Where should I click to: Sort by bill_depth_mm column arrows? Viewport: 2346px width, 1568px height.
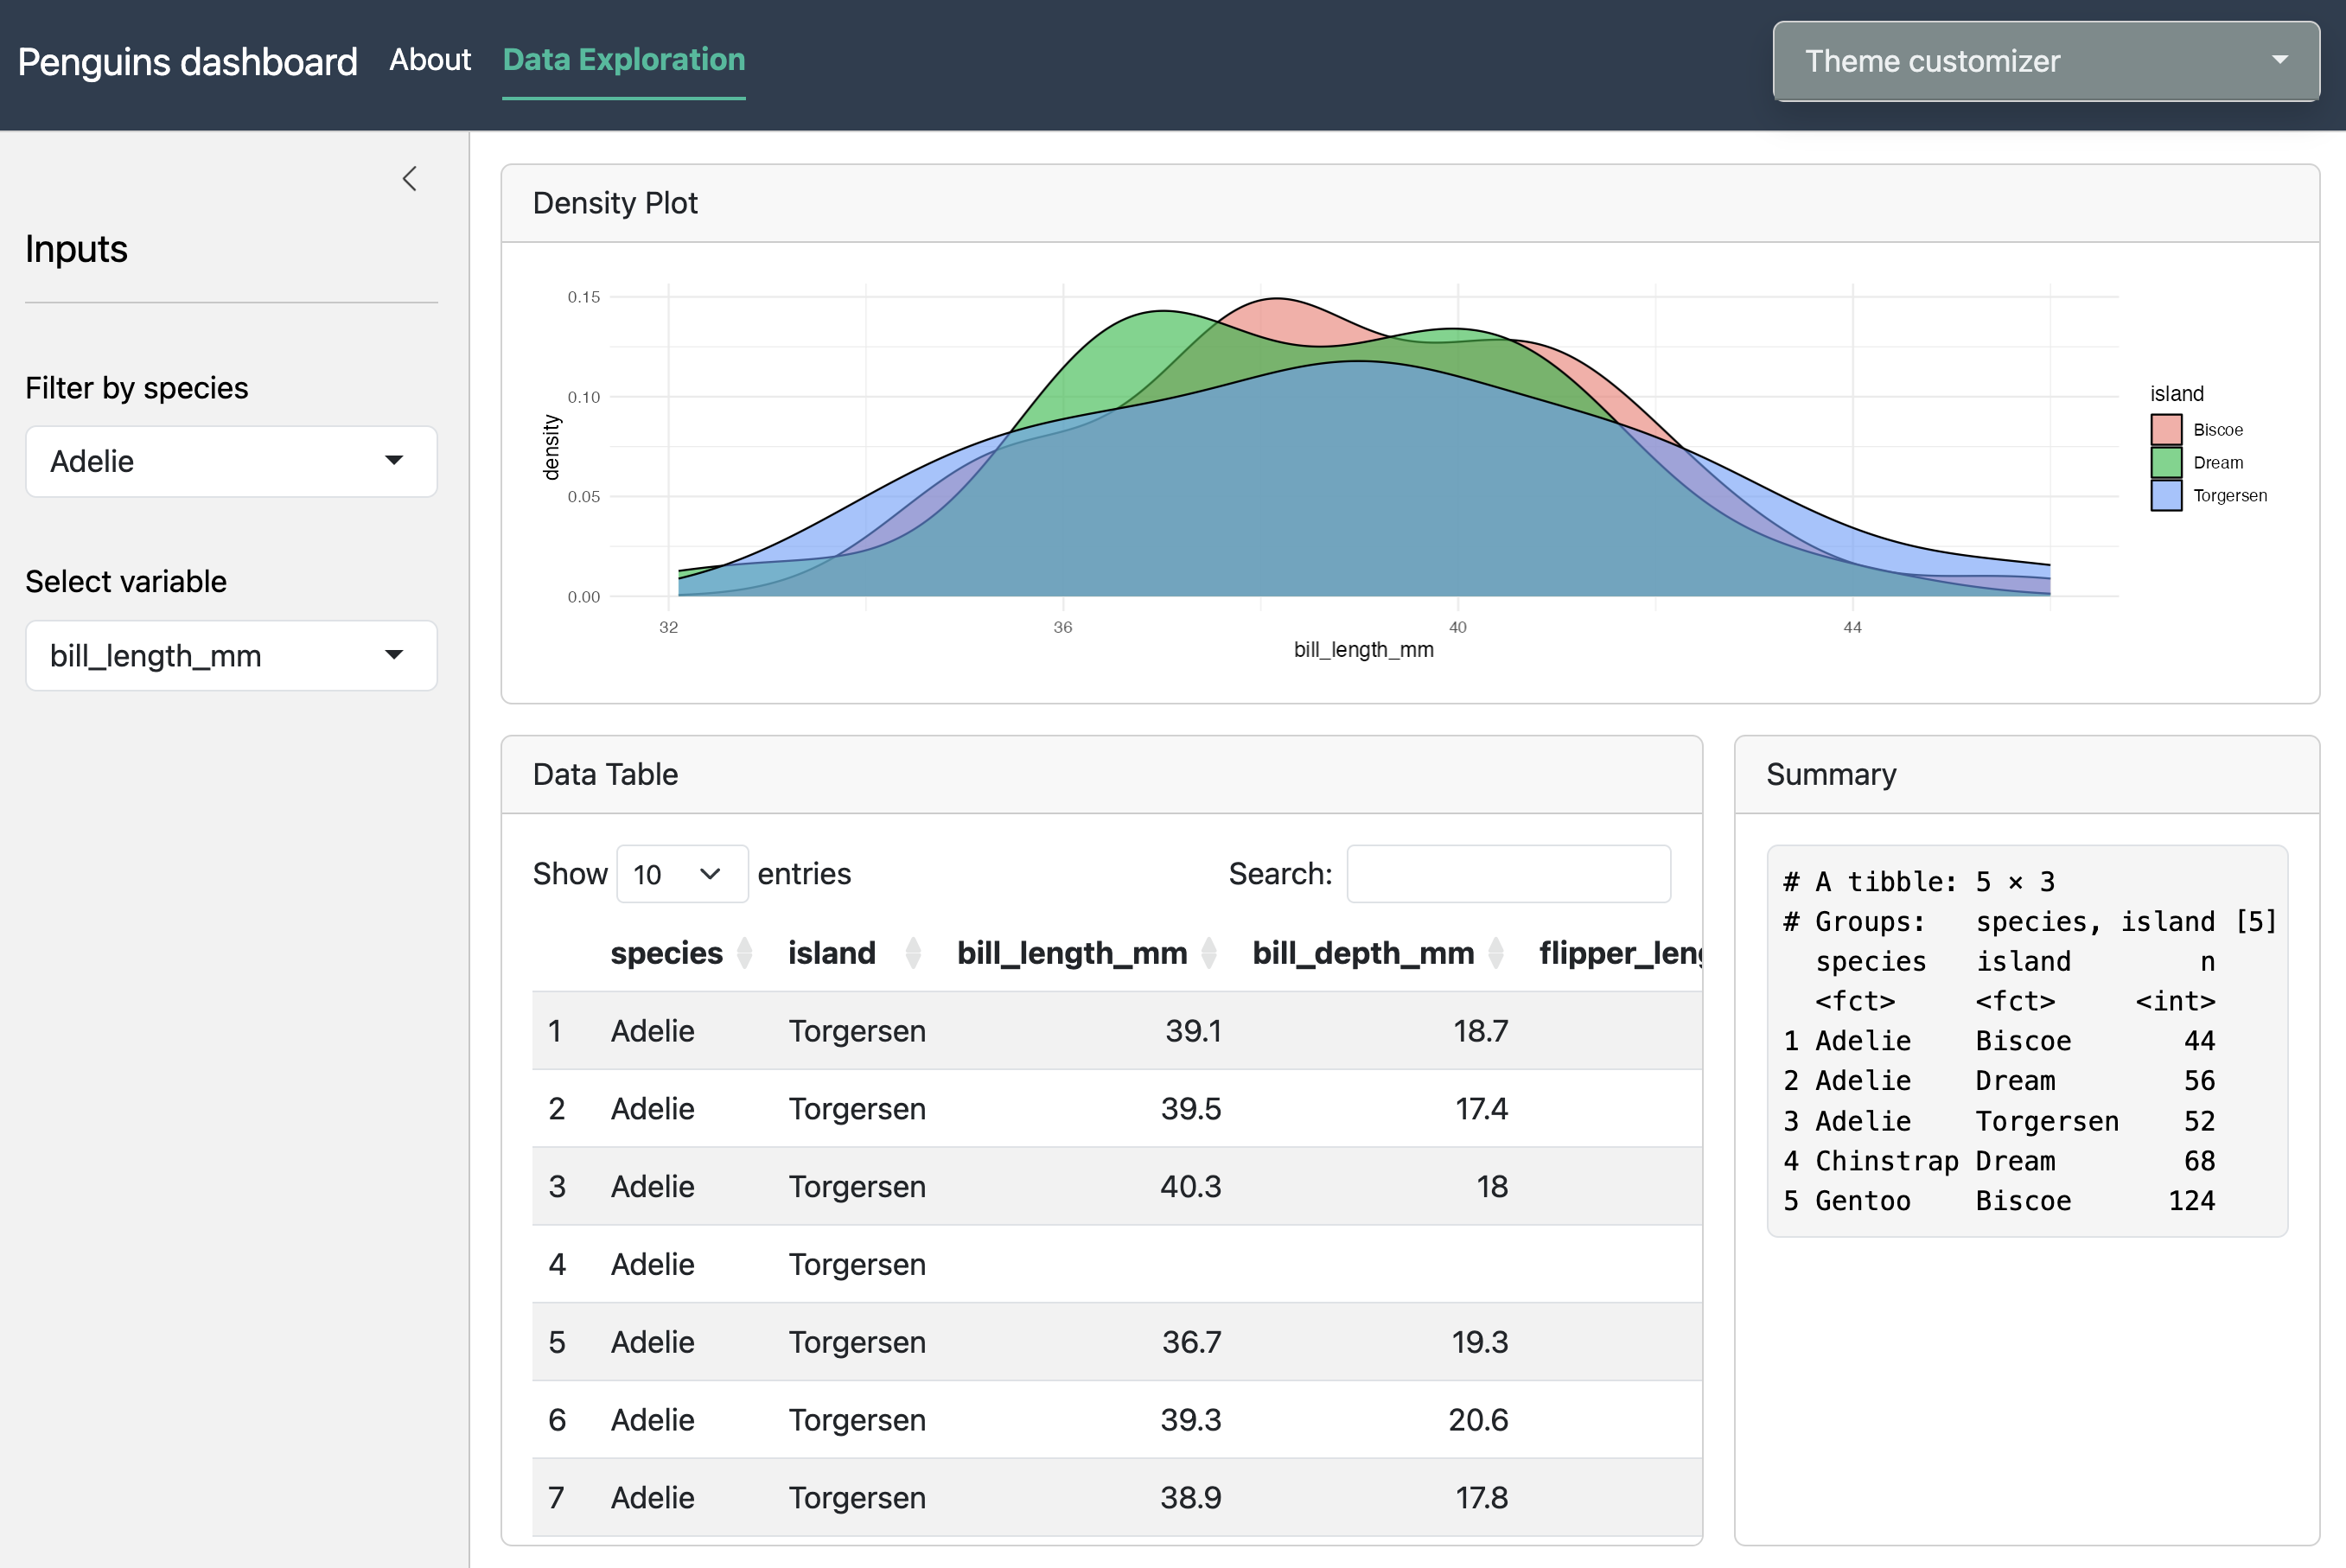coord(1495,953)
